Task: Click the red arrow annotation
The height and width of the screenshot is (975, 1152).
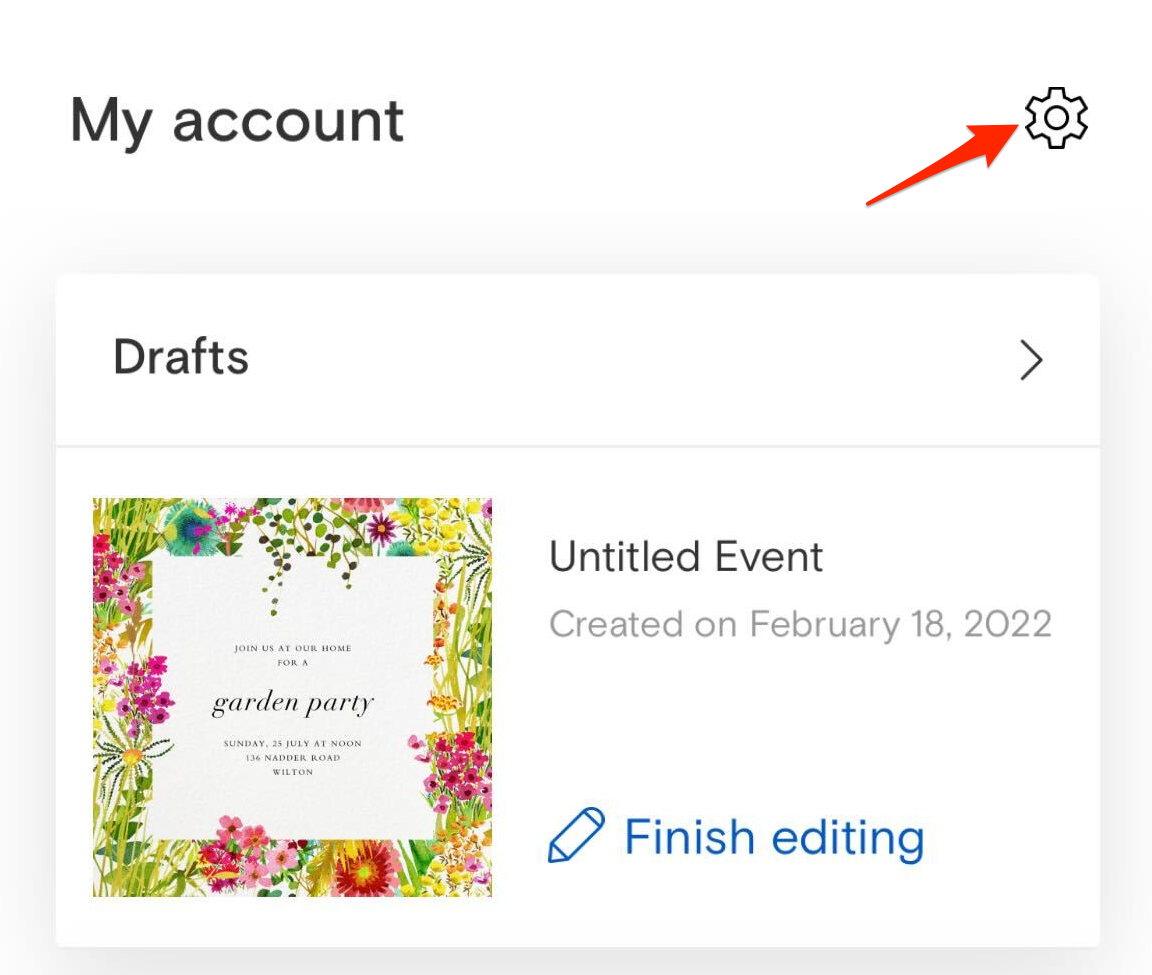Action: tap(943, 164)
